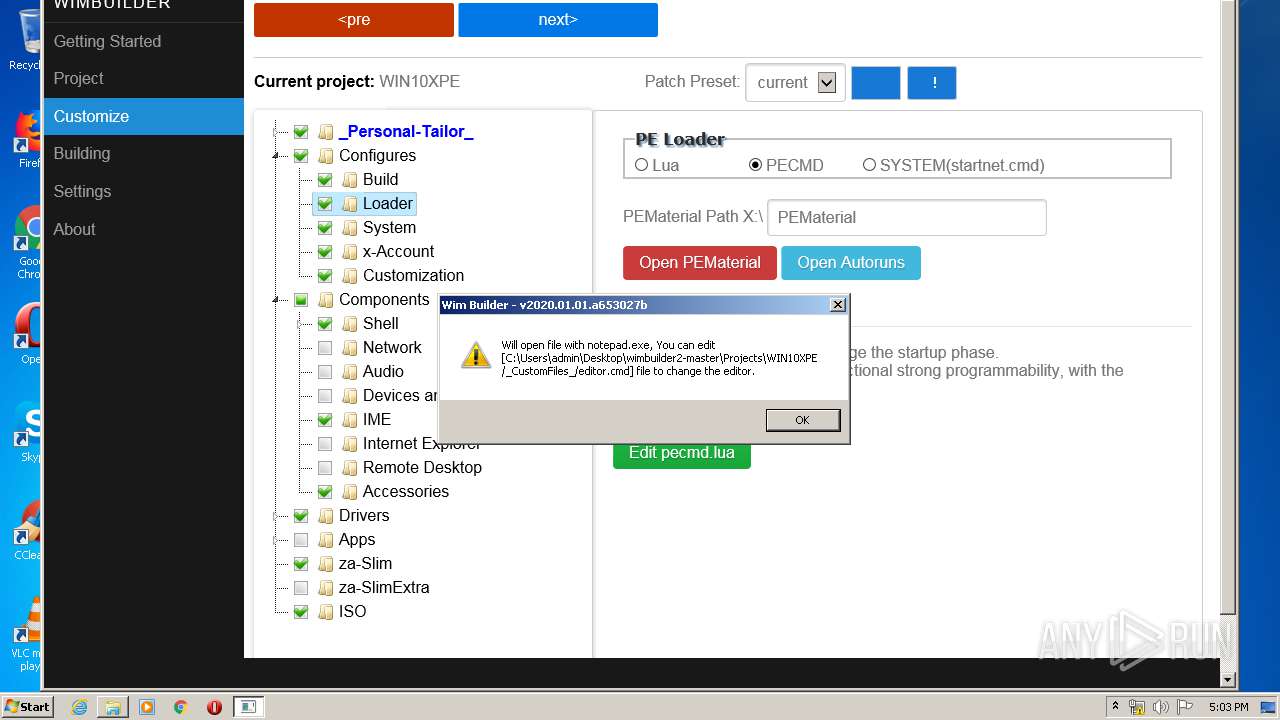Viewport: 1280px width, 720px height.
Task: Expand the Drivers tree node
Action: tap(277, 516)
